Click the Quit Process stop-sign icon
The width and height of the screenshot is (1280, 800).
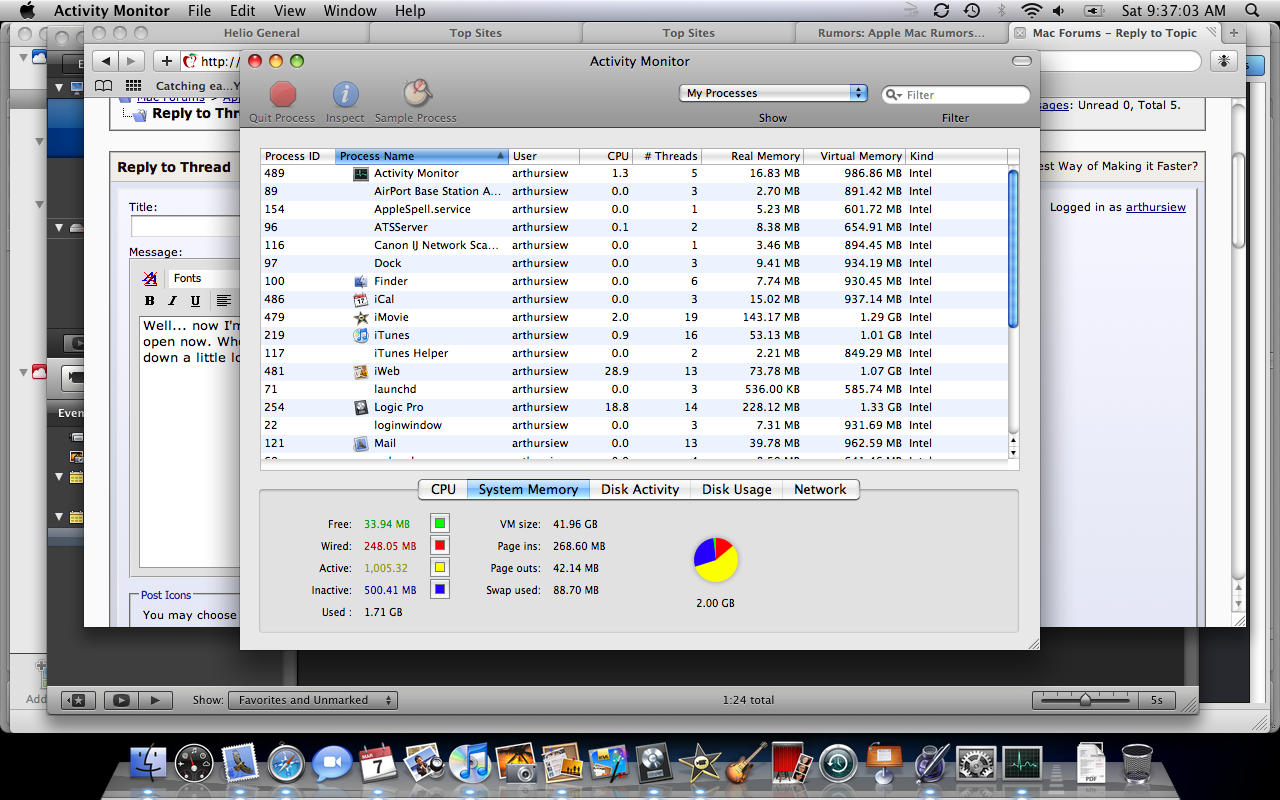coord(284,94)
